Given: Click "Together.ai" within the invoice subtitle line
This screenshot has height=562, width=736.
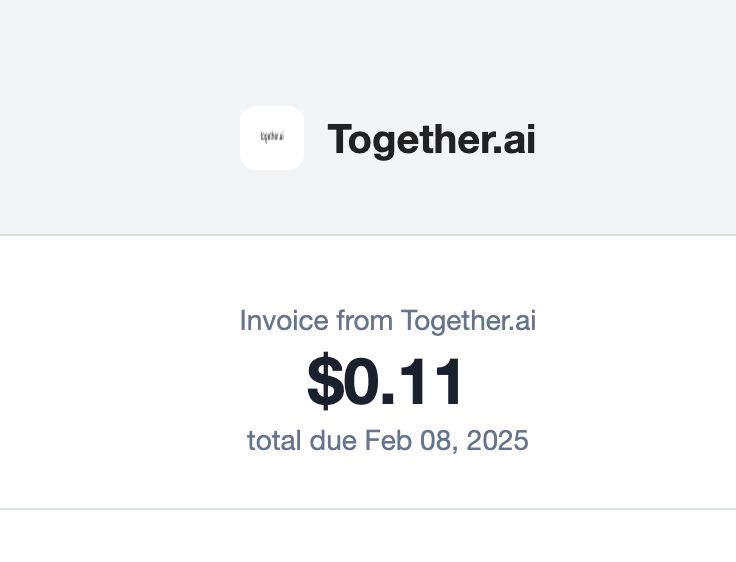Looking at the screenshot, I should 468,321.
